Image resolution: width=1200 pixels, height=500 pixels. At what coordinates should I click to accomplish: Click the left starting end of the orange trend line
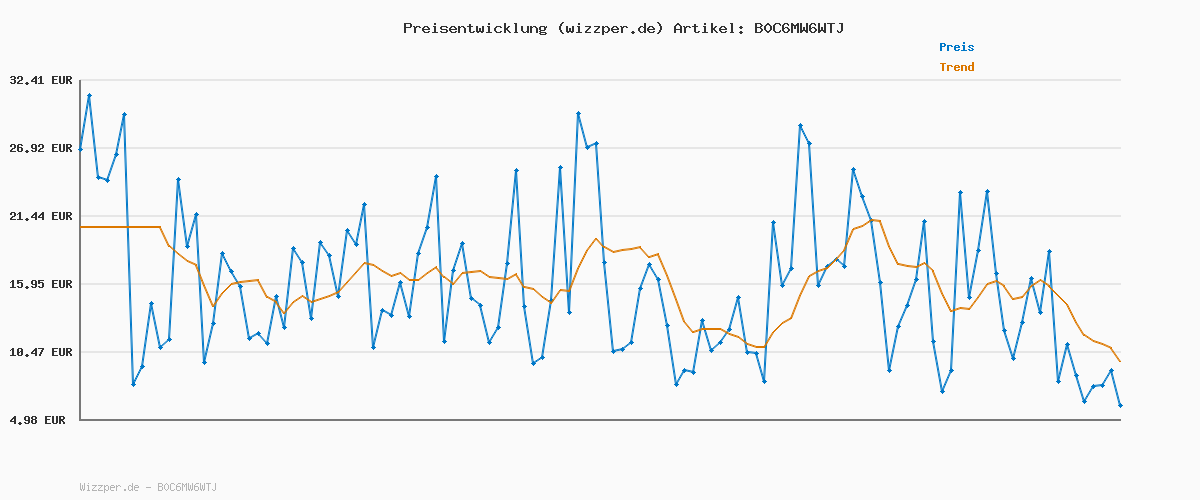81,227
